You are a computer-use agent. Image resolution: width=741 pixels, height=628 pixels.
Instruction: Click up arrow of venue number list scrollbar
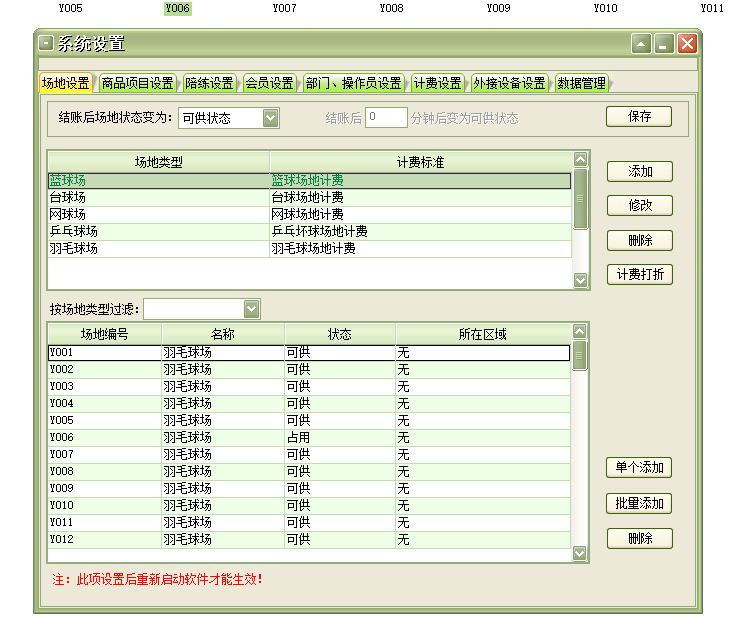[x=579, y=331]
